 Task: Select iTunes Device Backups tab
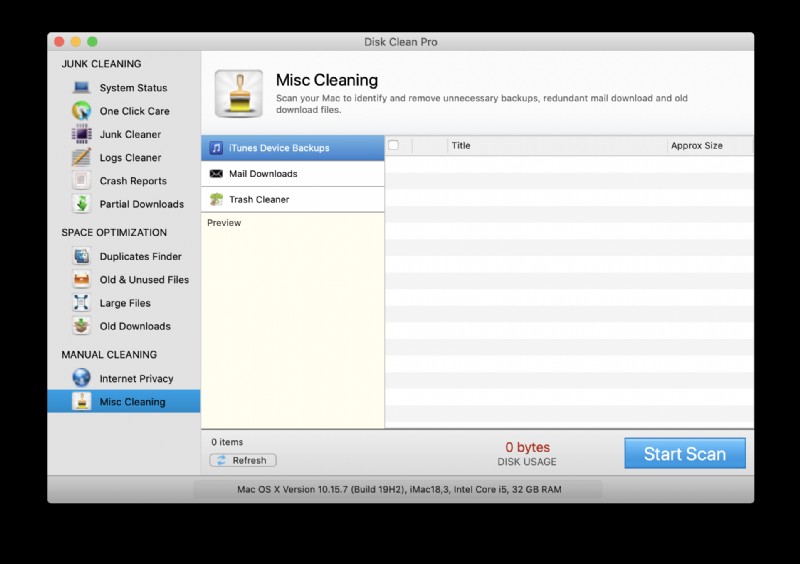pyautogui.click(x=293, y=148)
